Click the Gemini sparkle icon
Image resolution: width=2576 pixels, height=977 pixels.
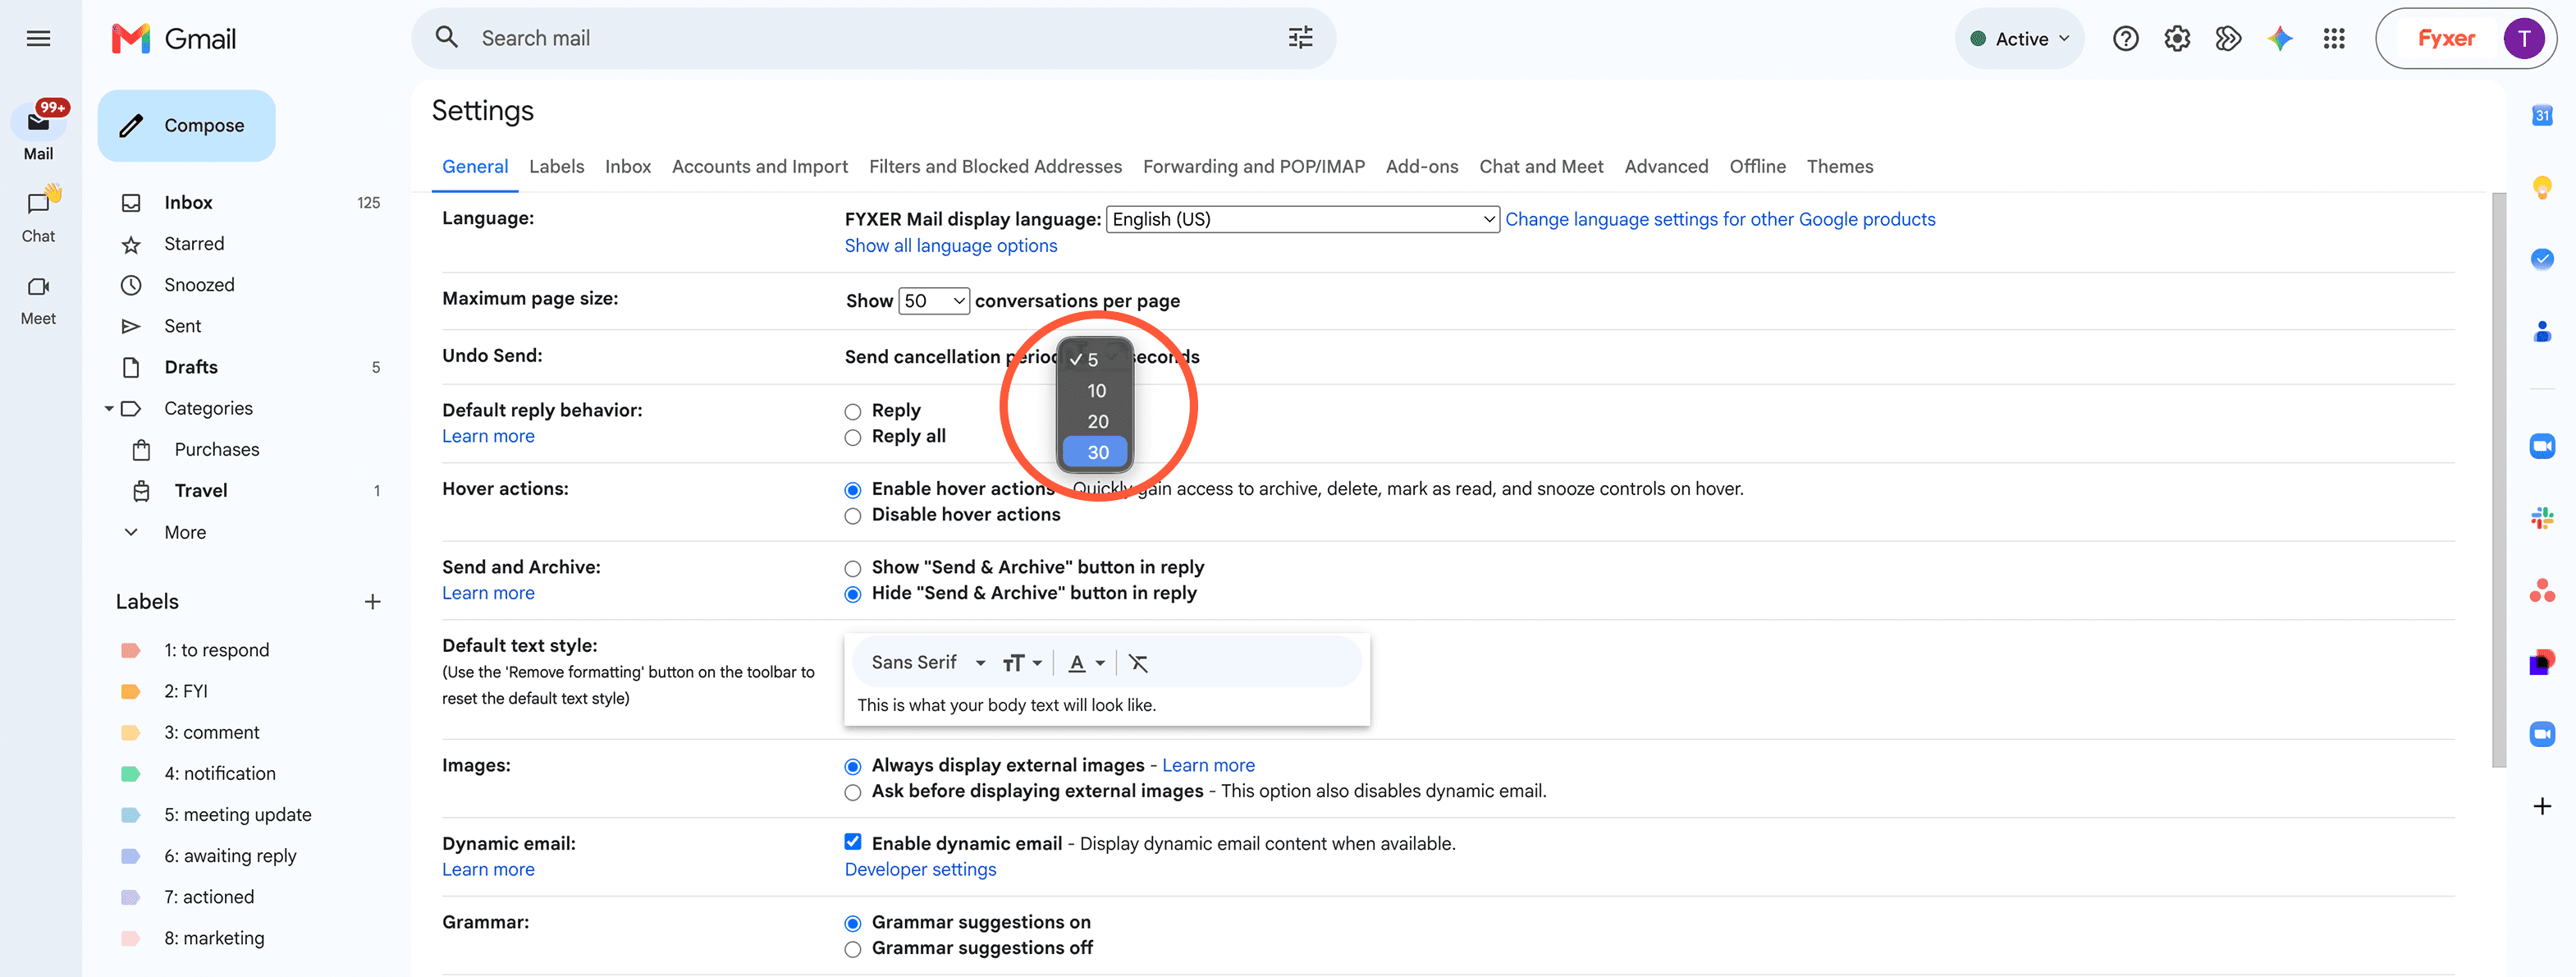point(2280,39)
